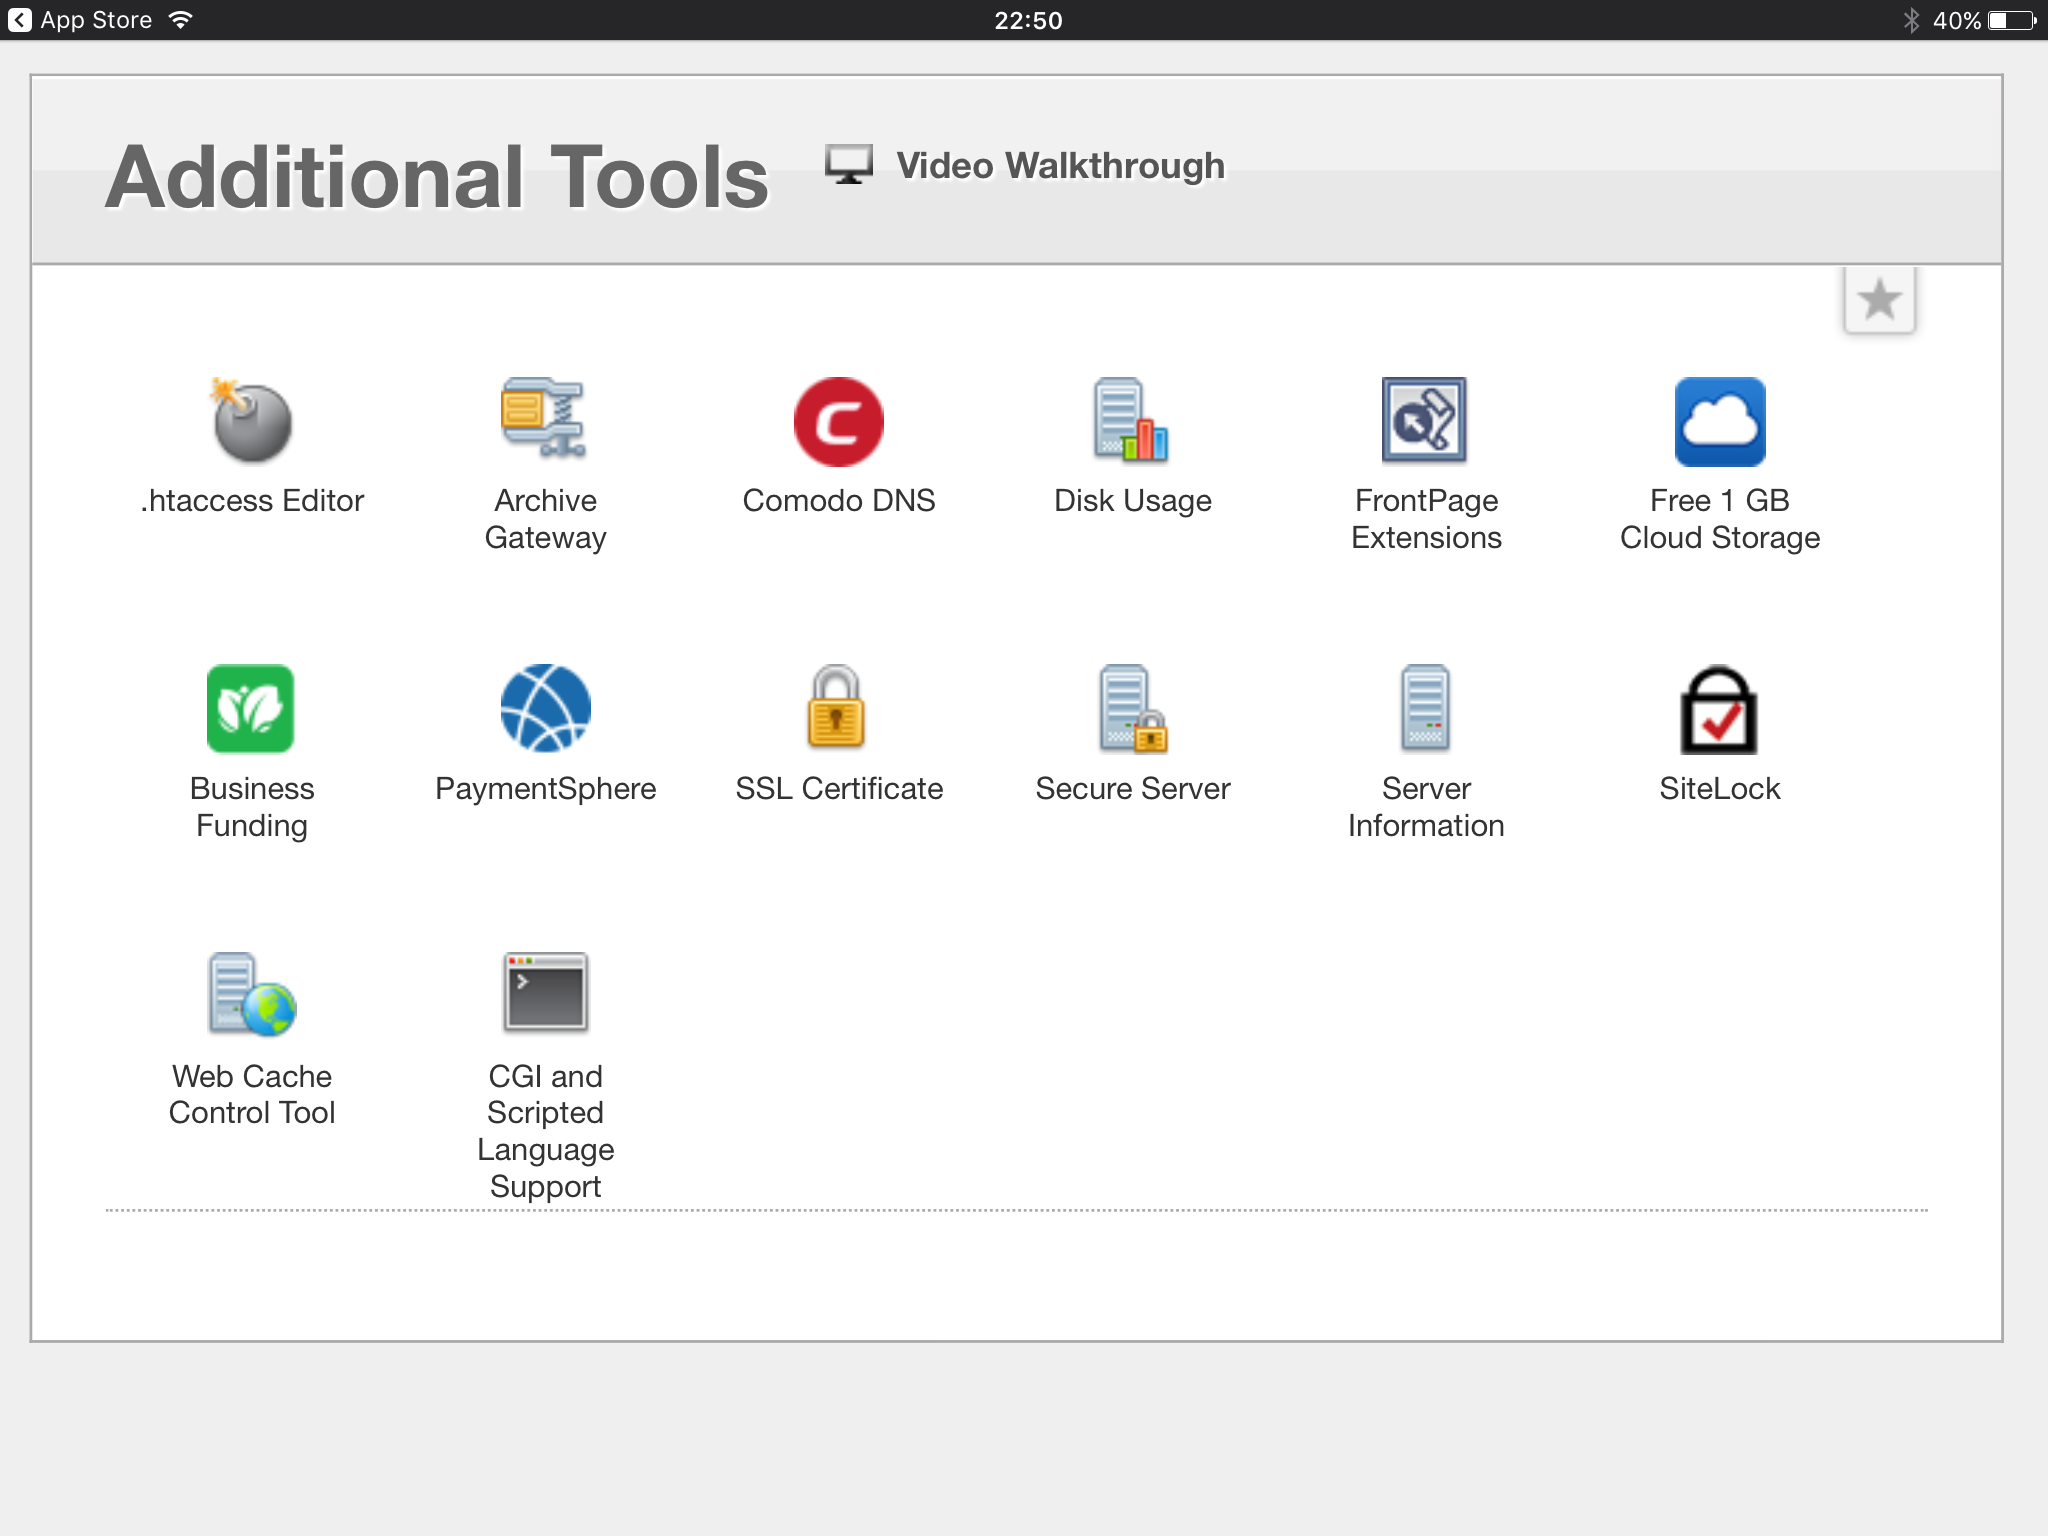Open the Free 1 GB Cloud Storage icon
Viewport: 2048px width, 1536px height.
1719,421
